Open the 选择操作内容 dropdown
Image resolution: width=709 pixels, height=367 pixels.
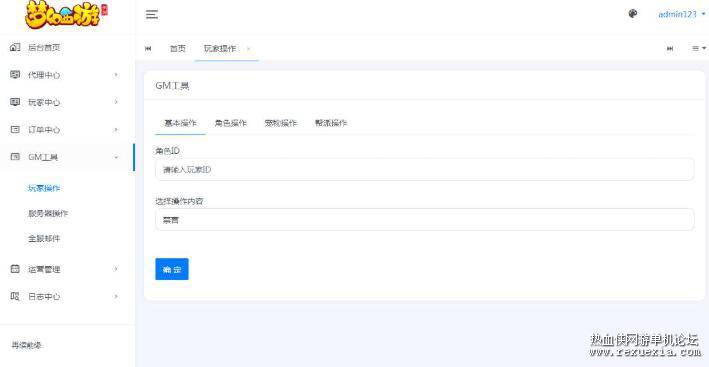tap(424, 220)
